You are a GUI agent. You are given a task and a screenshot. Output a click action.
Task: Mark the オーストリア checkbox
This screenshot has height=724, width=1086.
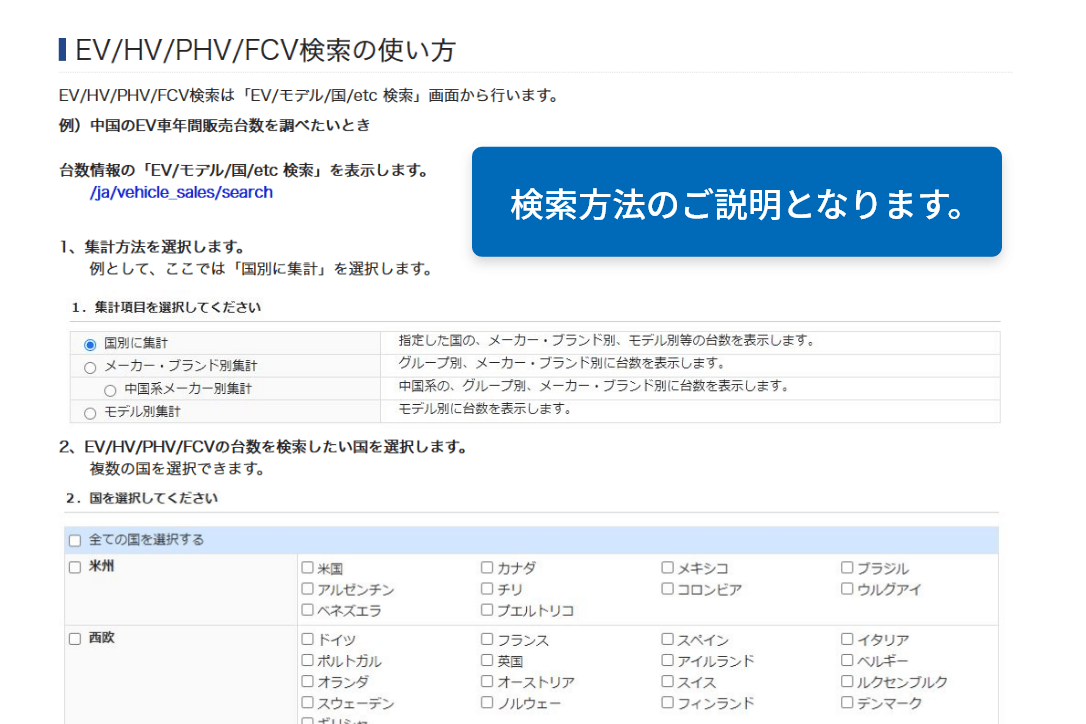coord(487,681)
